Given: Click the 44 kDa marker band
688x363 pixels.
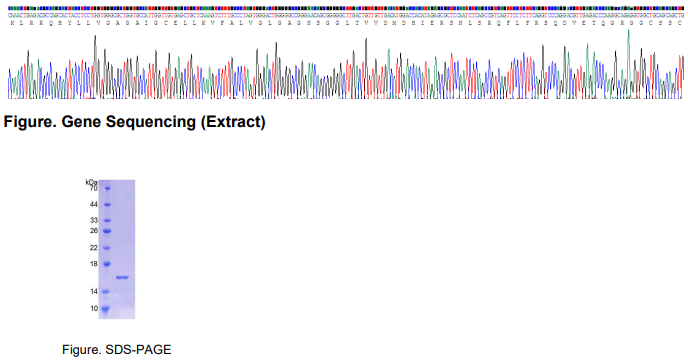Looking at the screenshot, I should (x=107, y=205).
